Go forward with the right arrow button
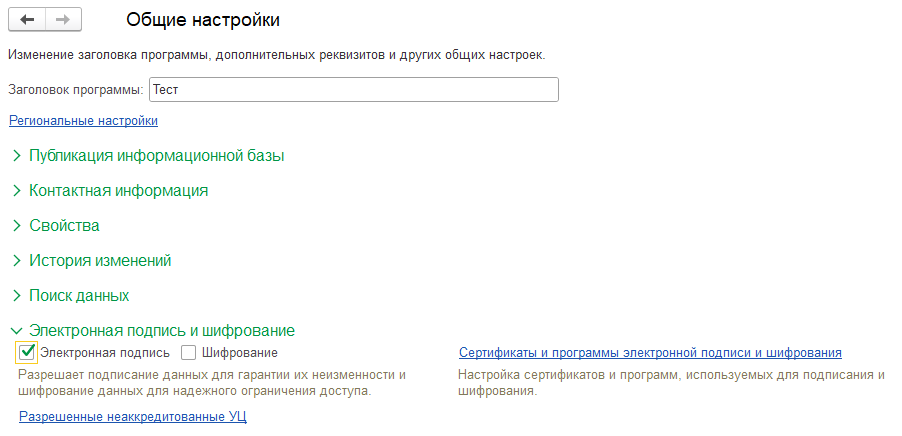The height and width of the screenshot is (436, 902). pyautogui.click(x=63, y=20)
